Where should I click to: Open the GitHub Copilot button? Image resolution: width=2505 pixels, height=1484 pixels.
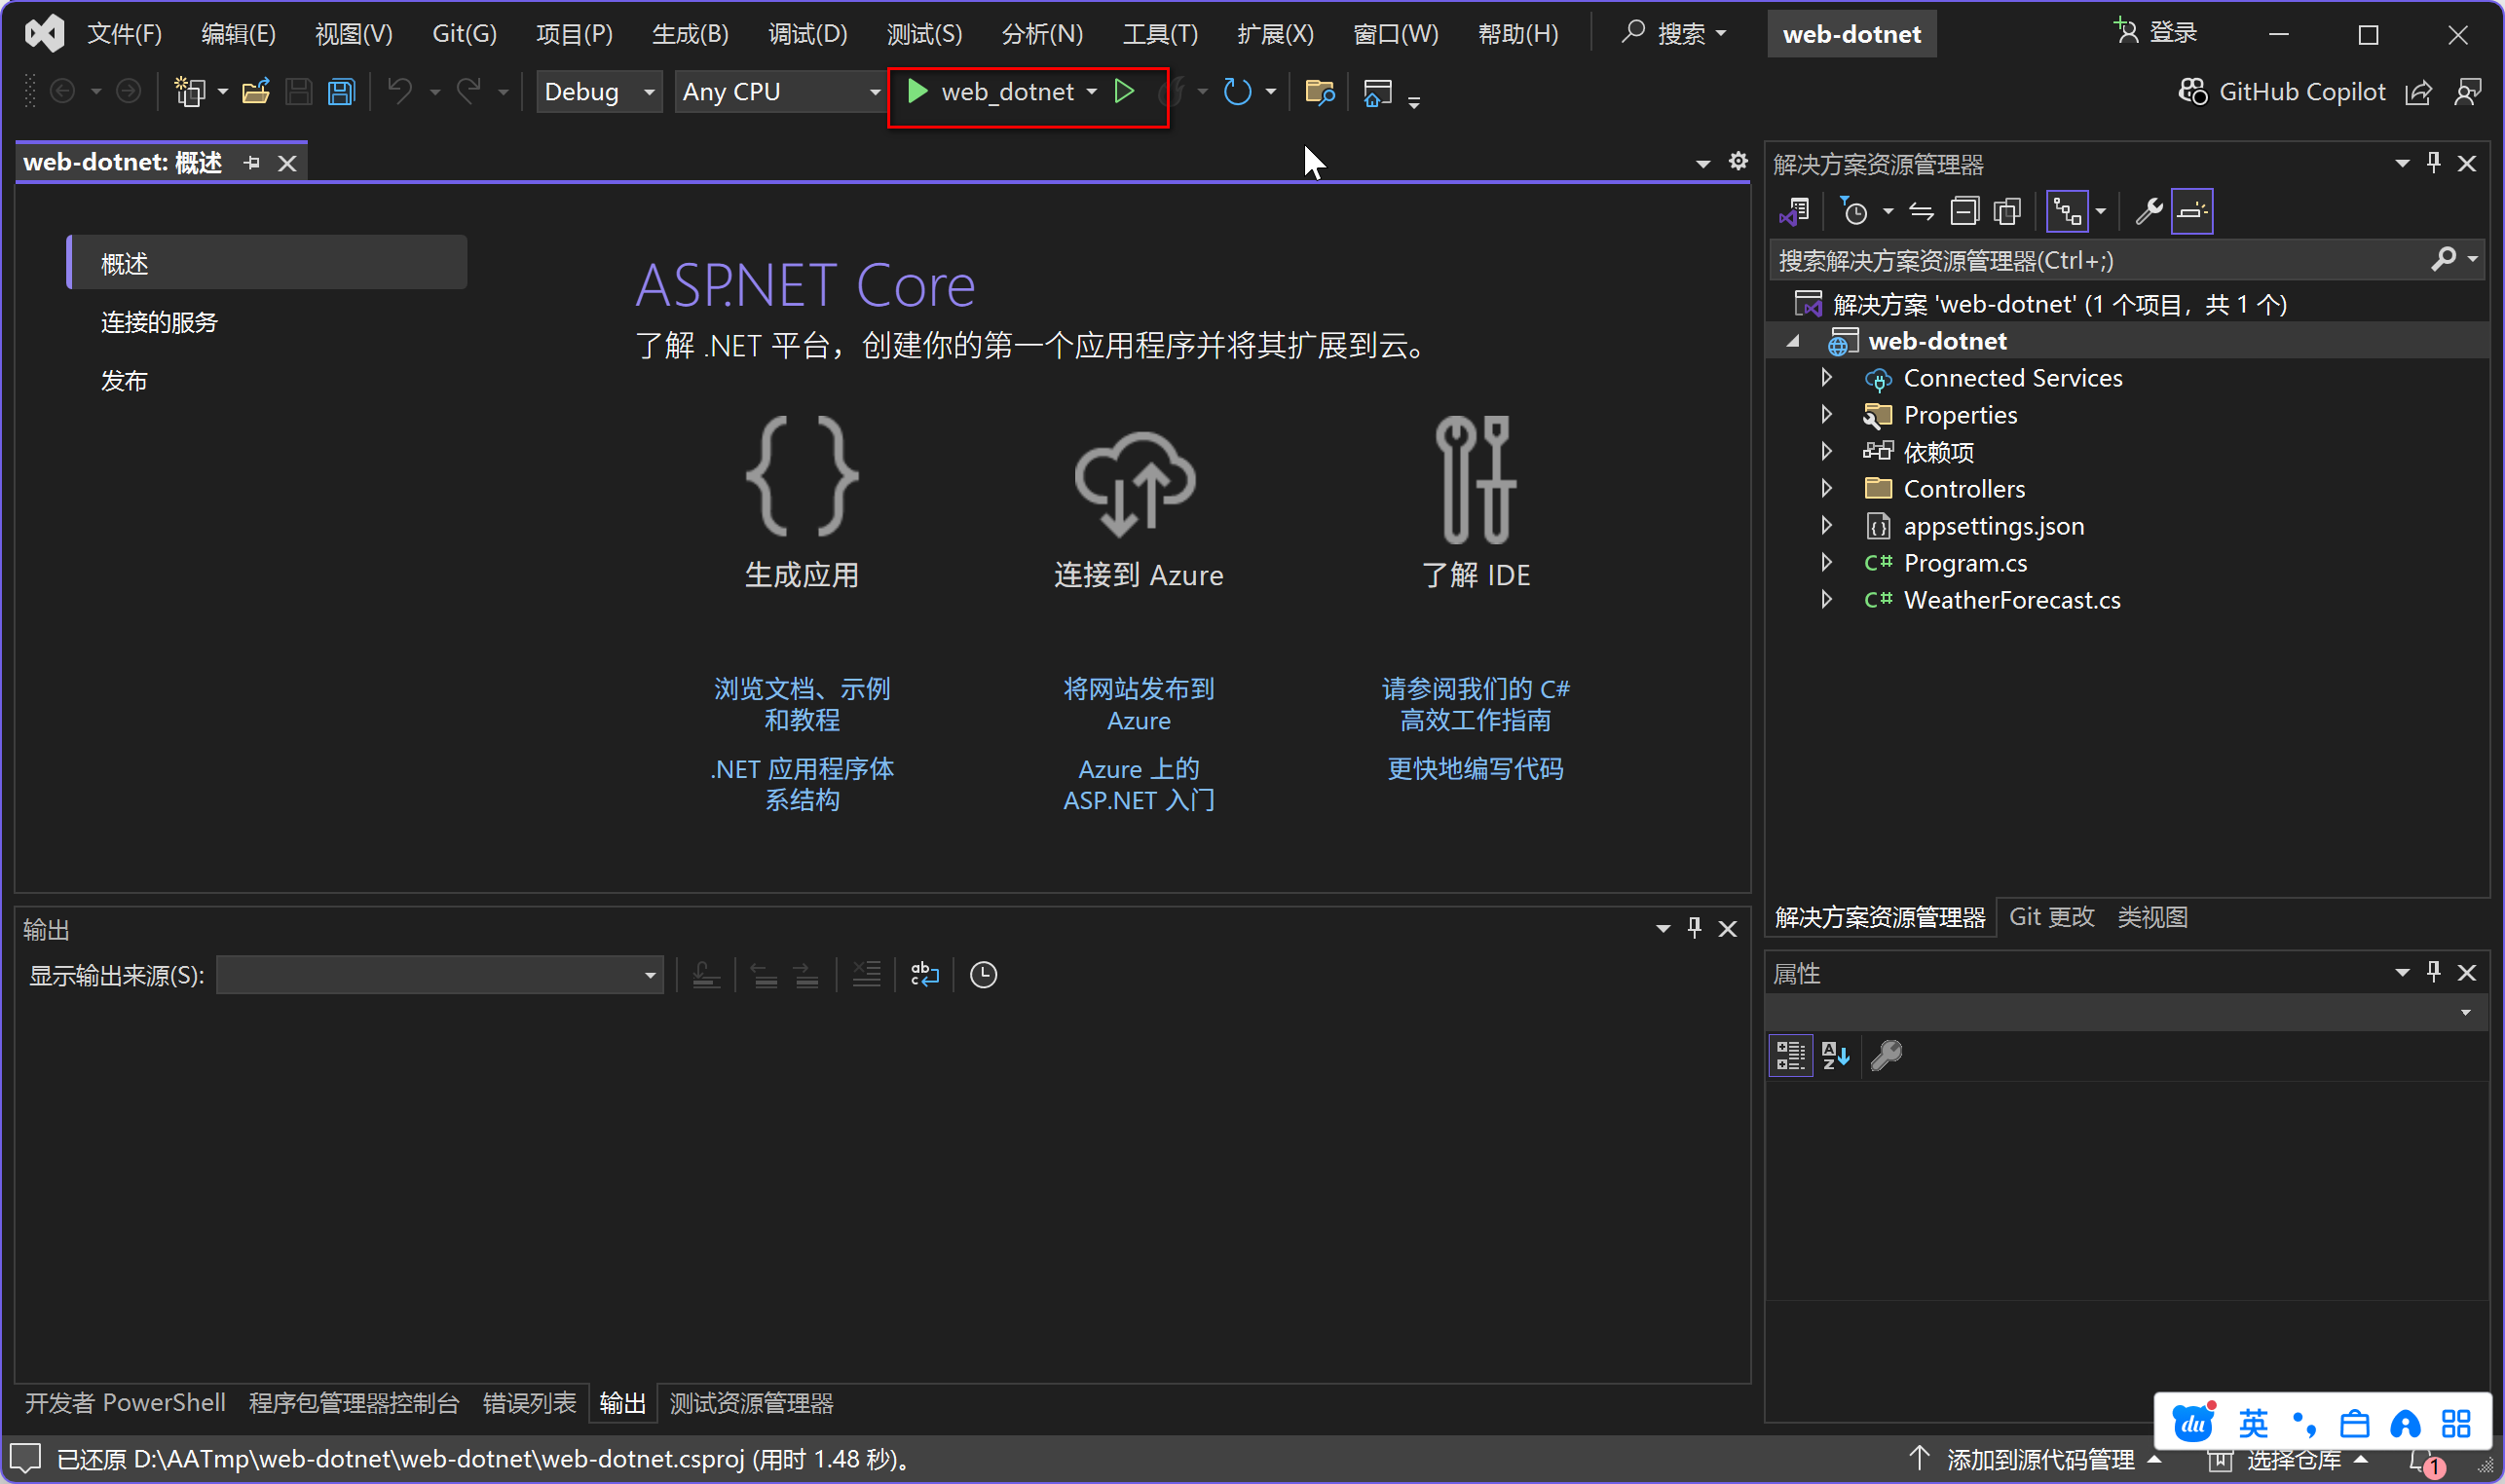pyautogui.click(x=2282, y=92)
